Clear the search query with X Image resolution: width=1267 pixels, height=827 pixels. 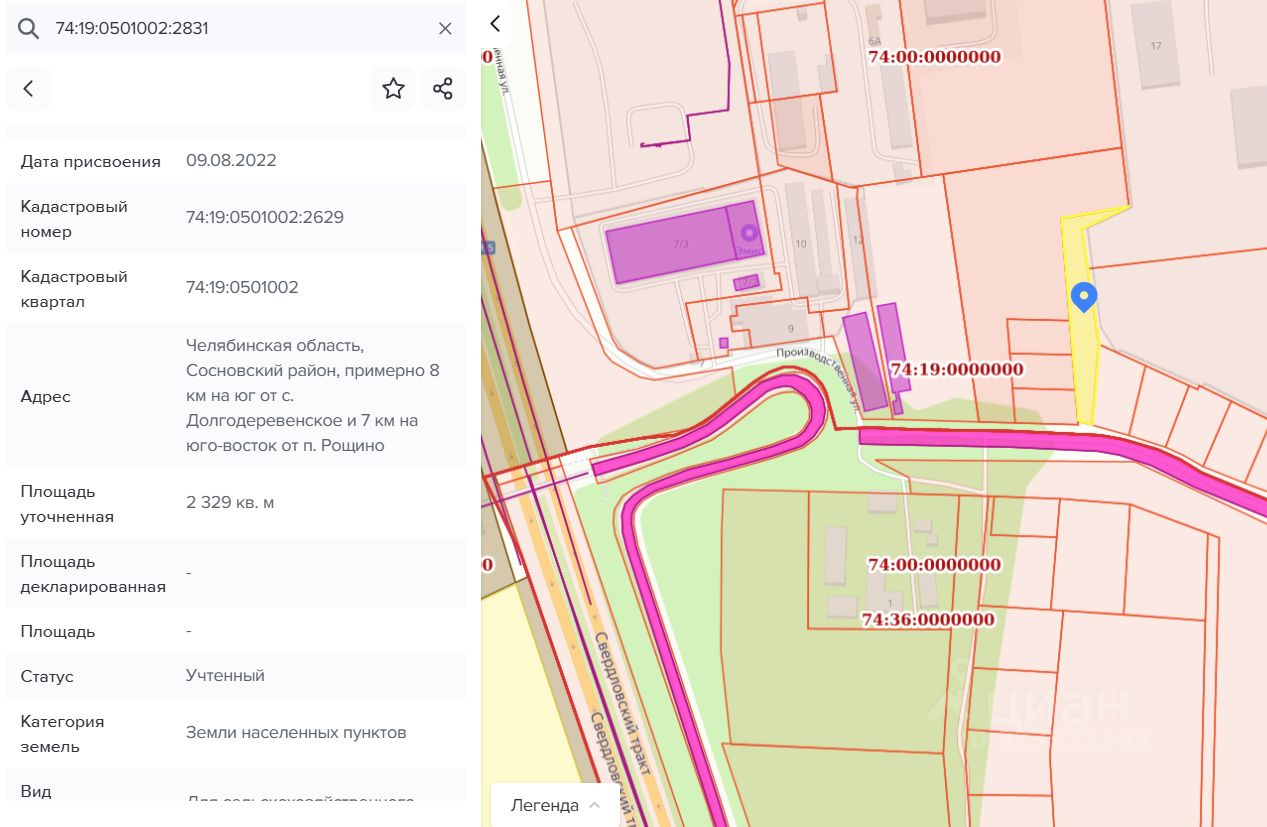445,28
